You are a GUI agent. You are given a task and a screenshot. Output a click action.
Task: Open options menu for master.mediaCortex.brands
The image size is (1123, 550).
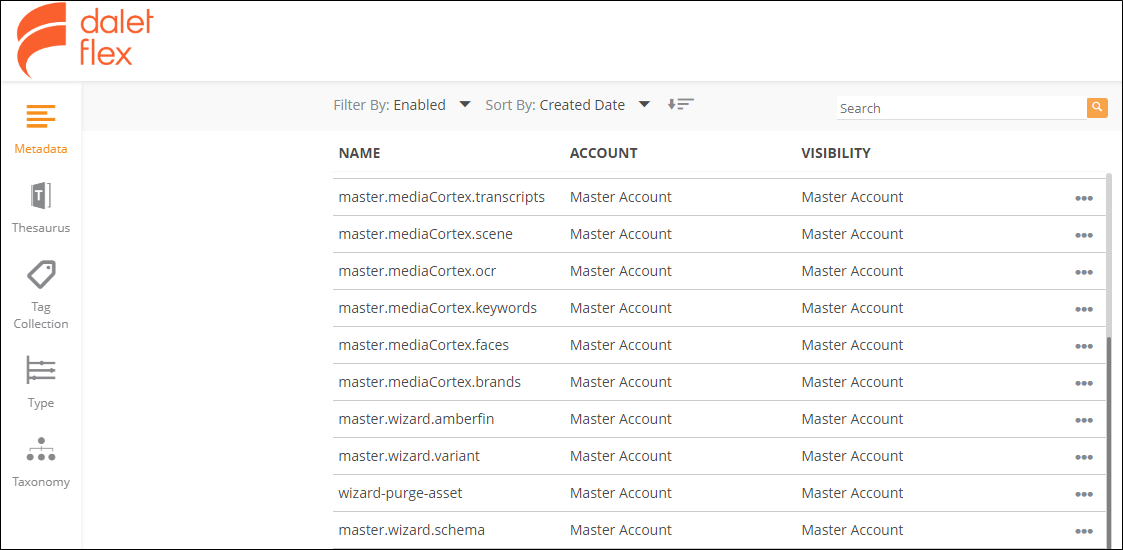1084,384
